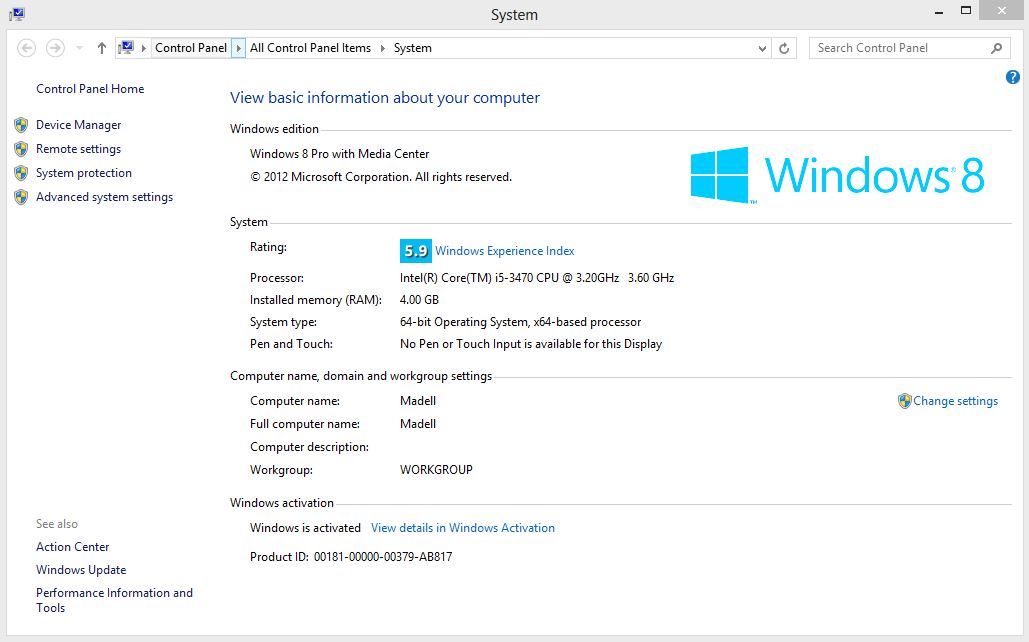Viewport: 1029px width, 642px height.
Task: Open the chevron after Control Panel breadcrumb
Action: 237,47
